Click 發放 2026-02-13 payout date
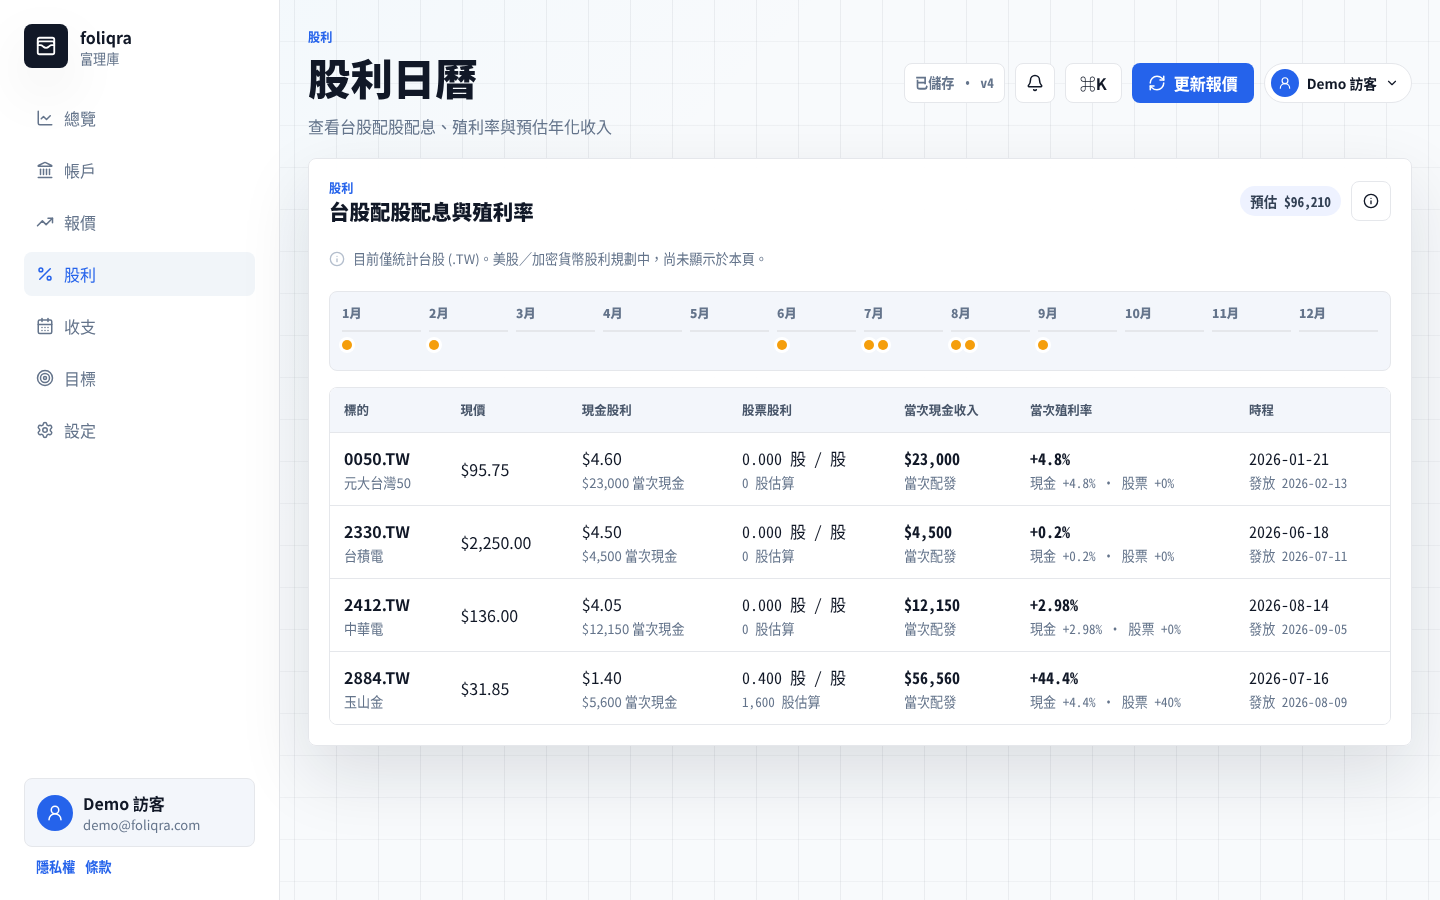 click(x=1298, y=483)
